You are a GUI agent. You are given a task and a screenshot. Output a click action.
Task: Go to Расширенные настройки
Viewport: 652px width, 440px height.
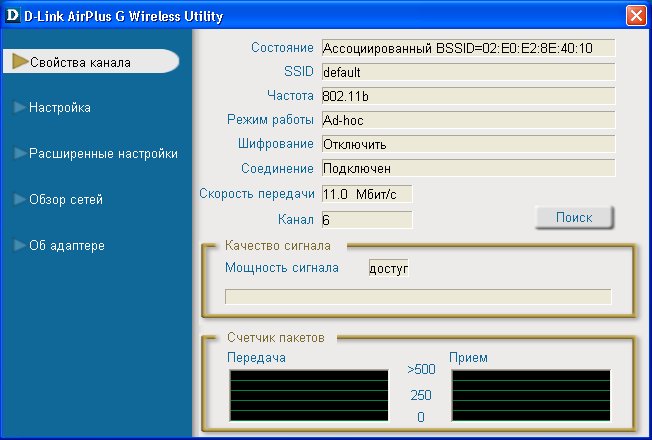click(x=104, y=153)
